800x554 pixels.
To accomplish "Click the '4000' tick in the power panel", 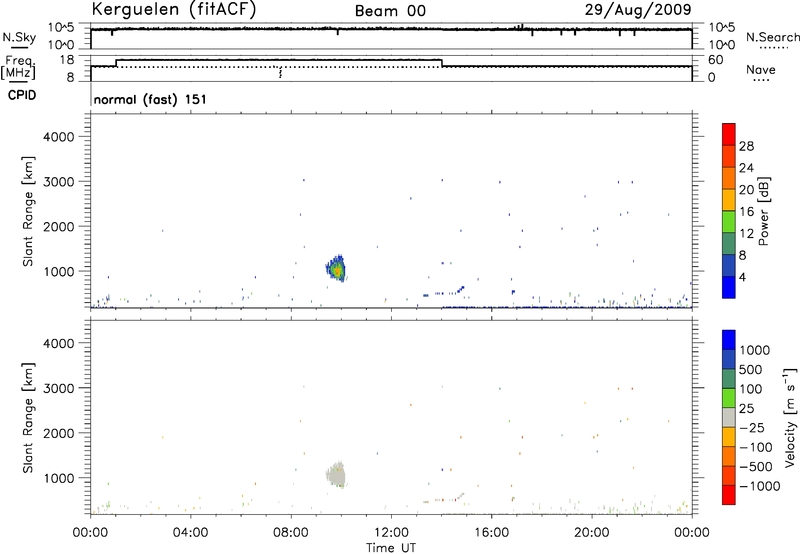I will point(59,137).
